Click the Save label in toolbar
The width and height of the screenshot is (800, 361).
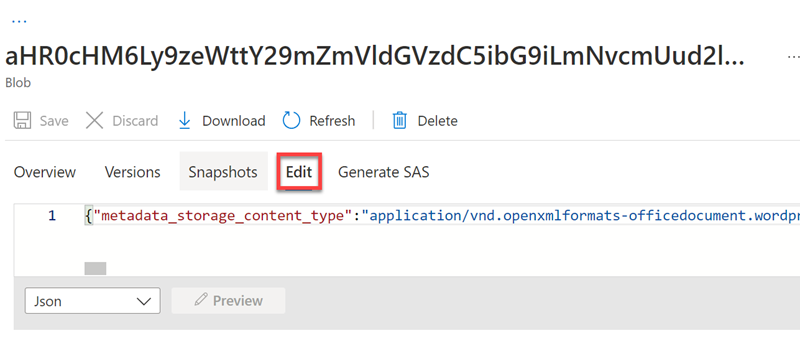54,121
